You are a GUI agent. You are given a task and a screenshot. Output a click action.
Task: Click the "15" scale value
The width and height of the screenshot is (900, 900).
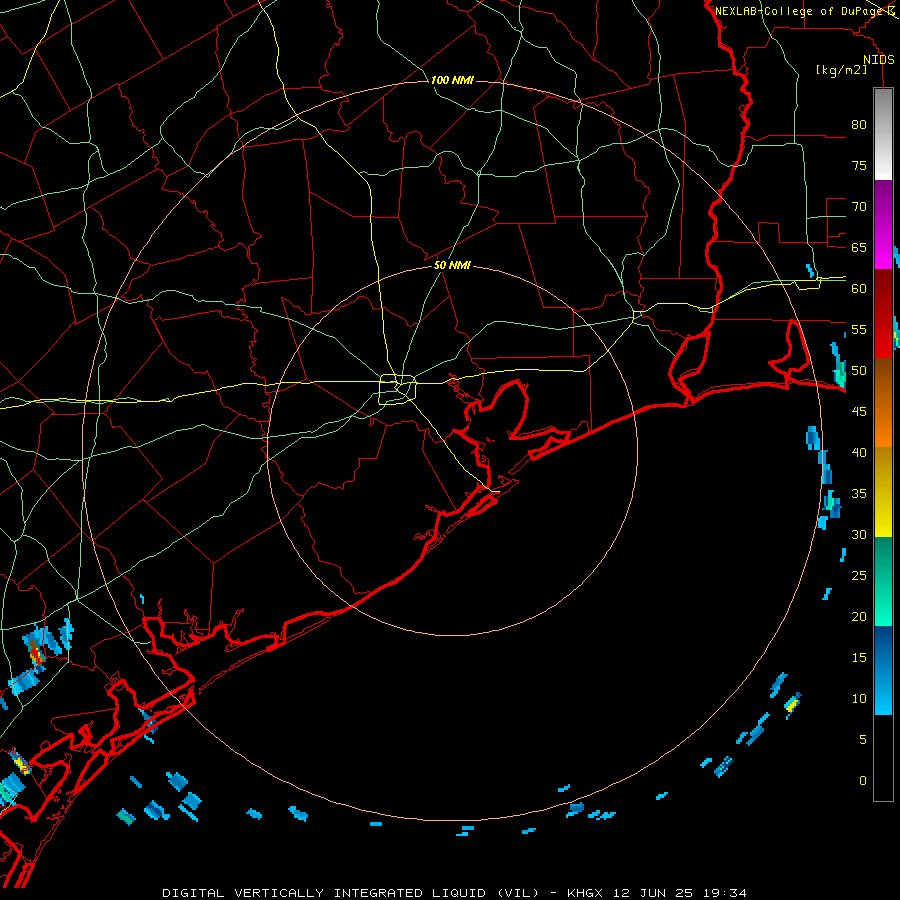(859, 658)
